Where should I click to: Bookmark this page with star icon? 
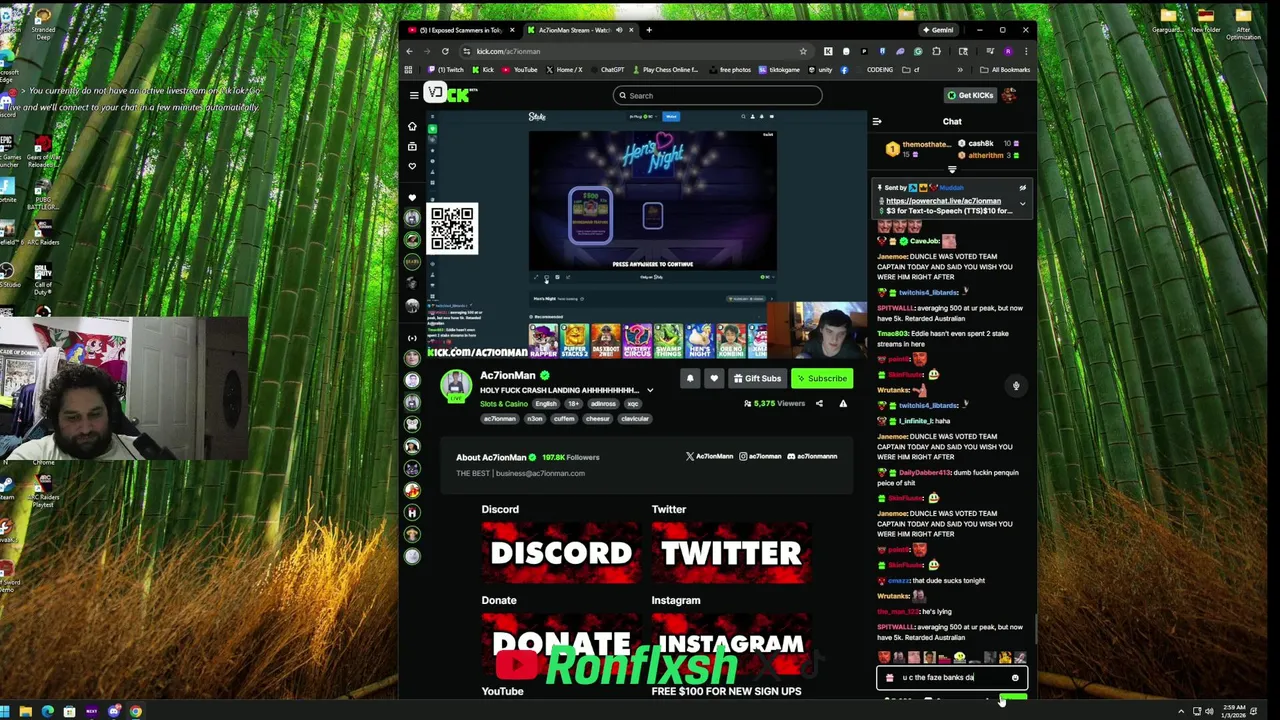(x=803, y=51)
